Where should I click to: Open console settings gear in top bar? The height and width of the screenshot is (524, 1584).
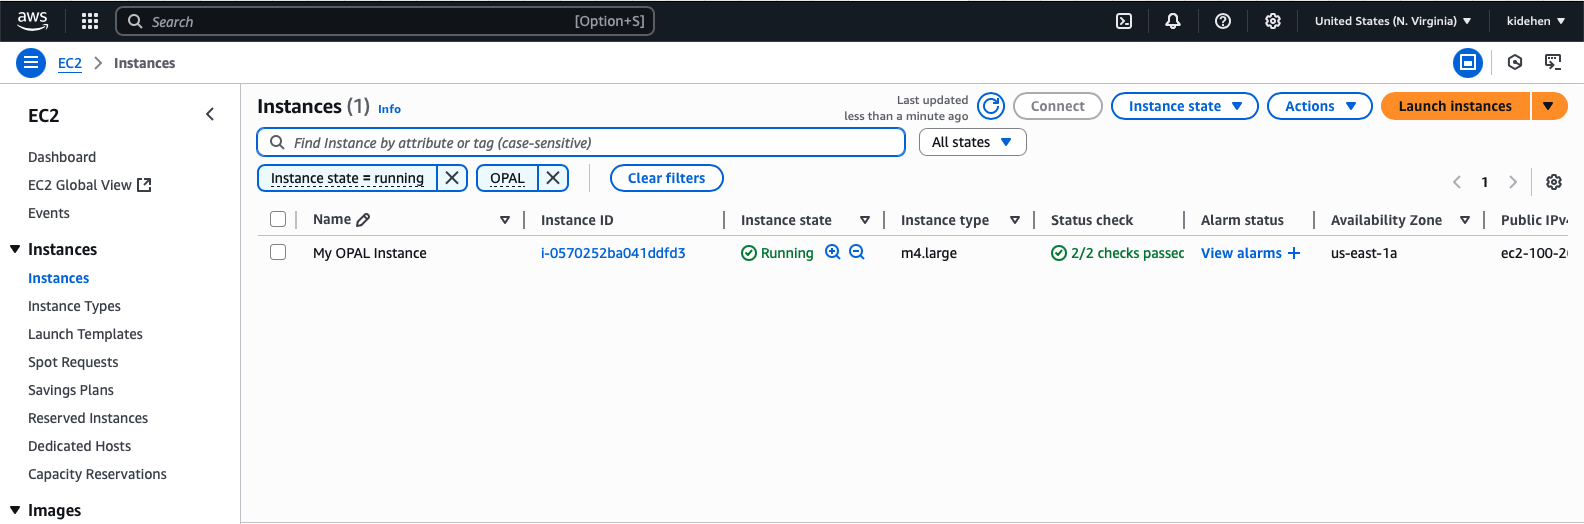pos(1273,21)
